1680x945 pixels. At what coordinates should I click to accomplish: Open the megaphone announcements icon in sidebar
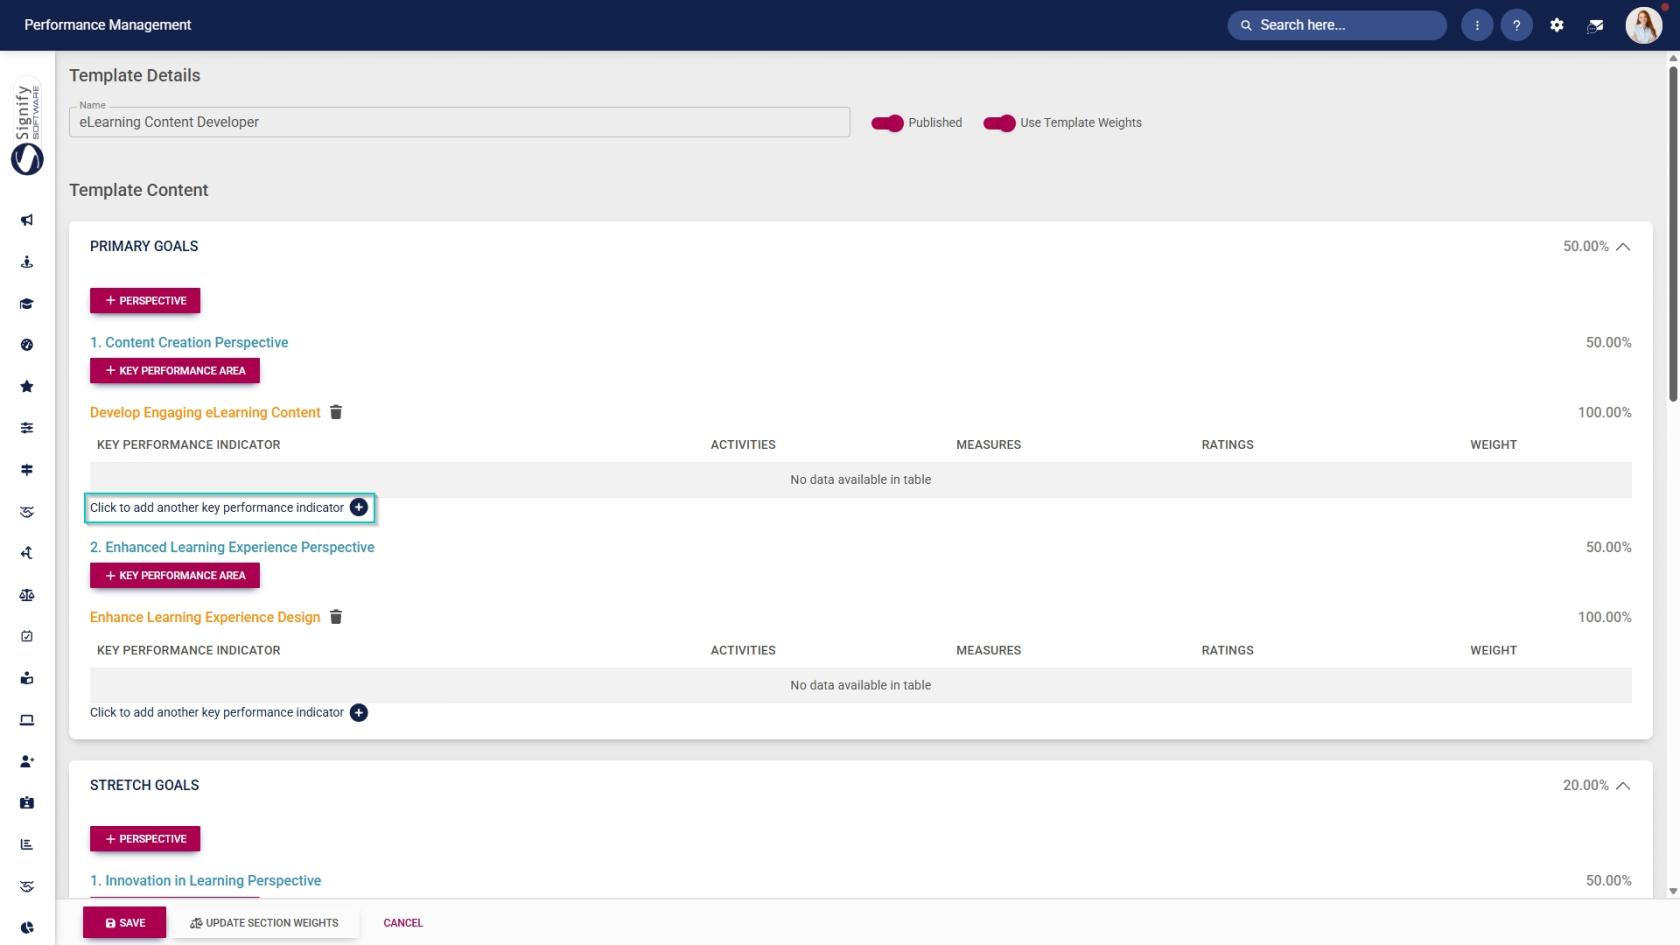(27, 220)
